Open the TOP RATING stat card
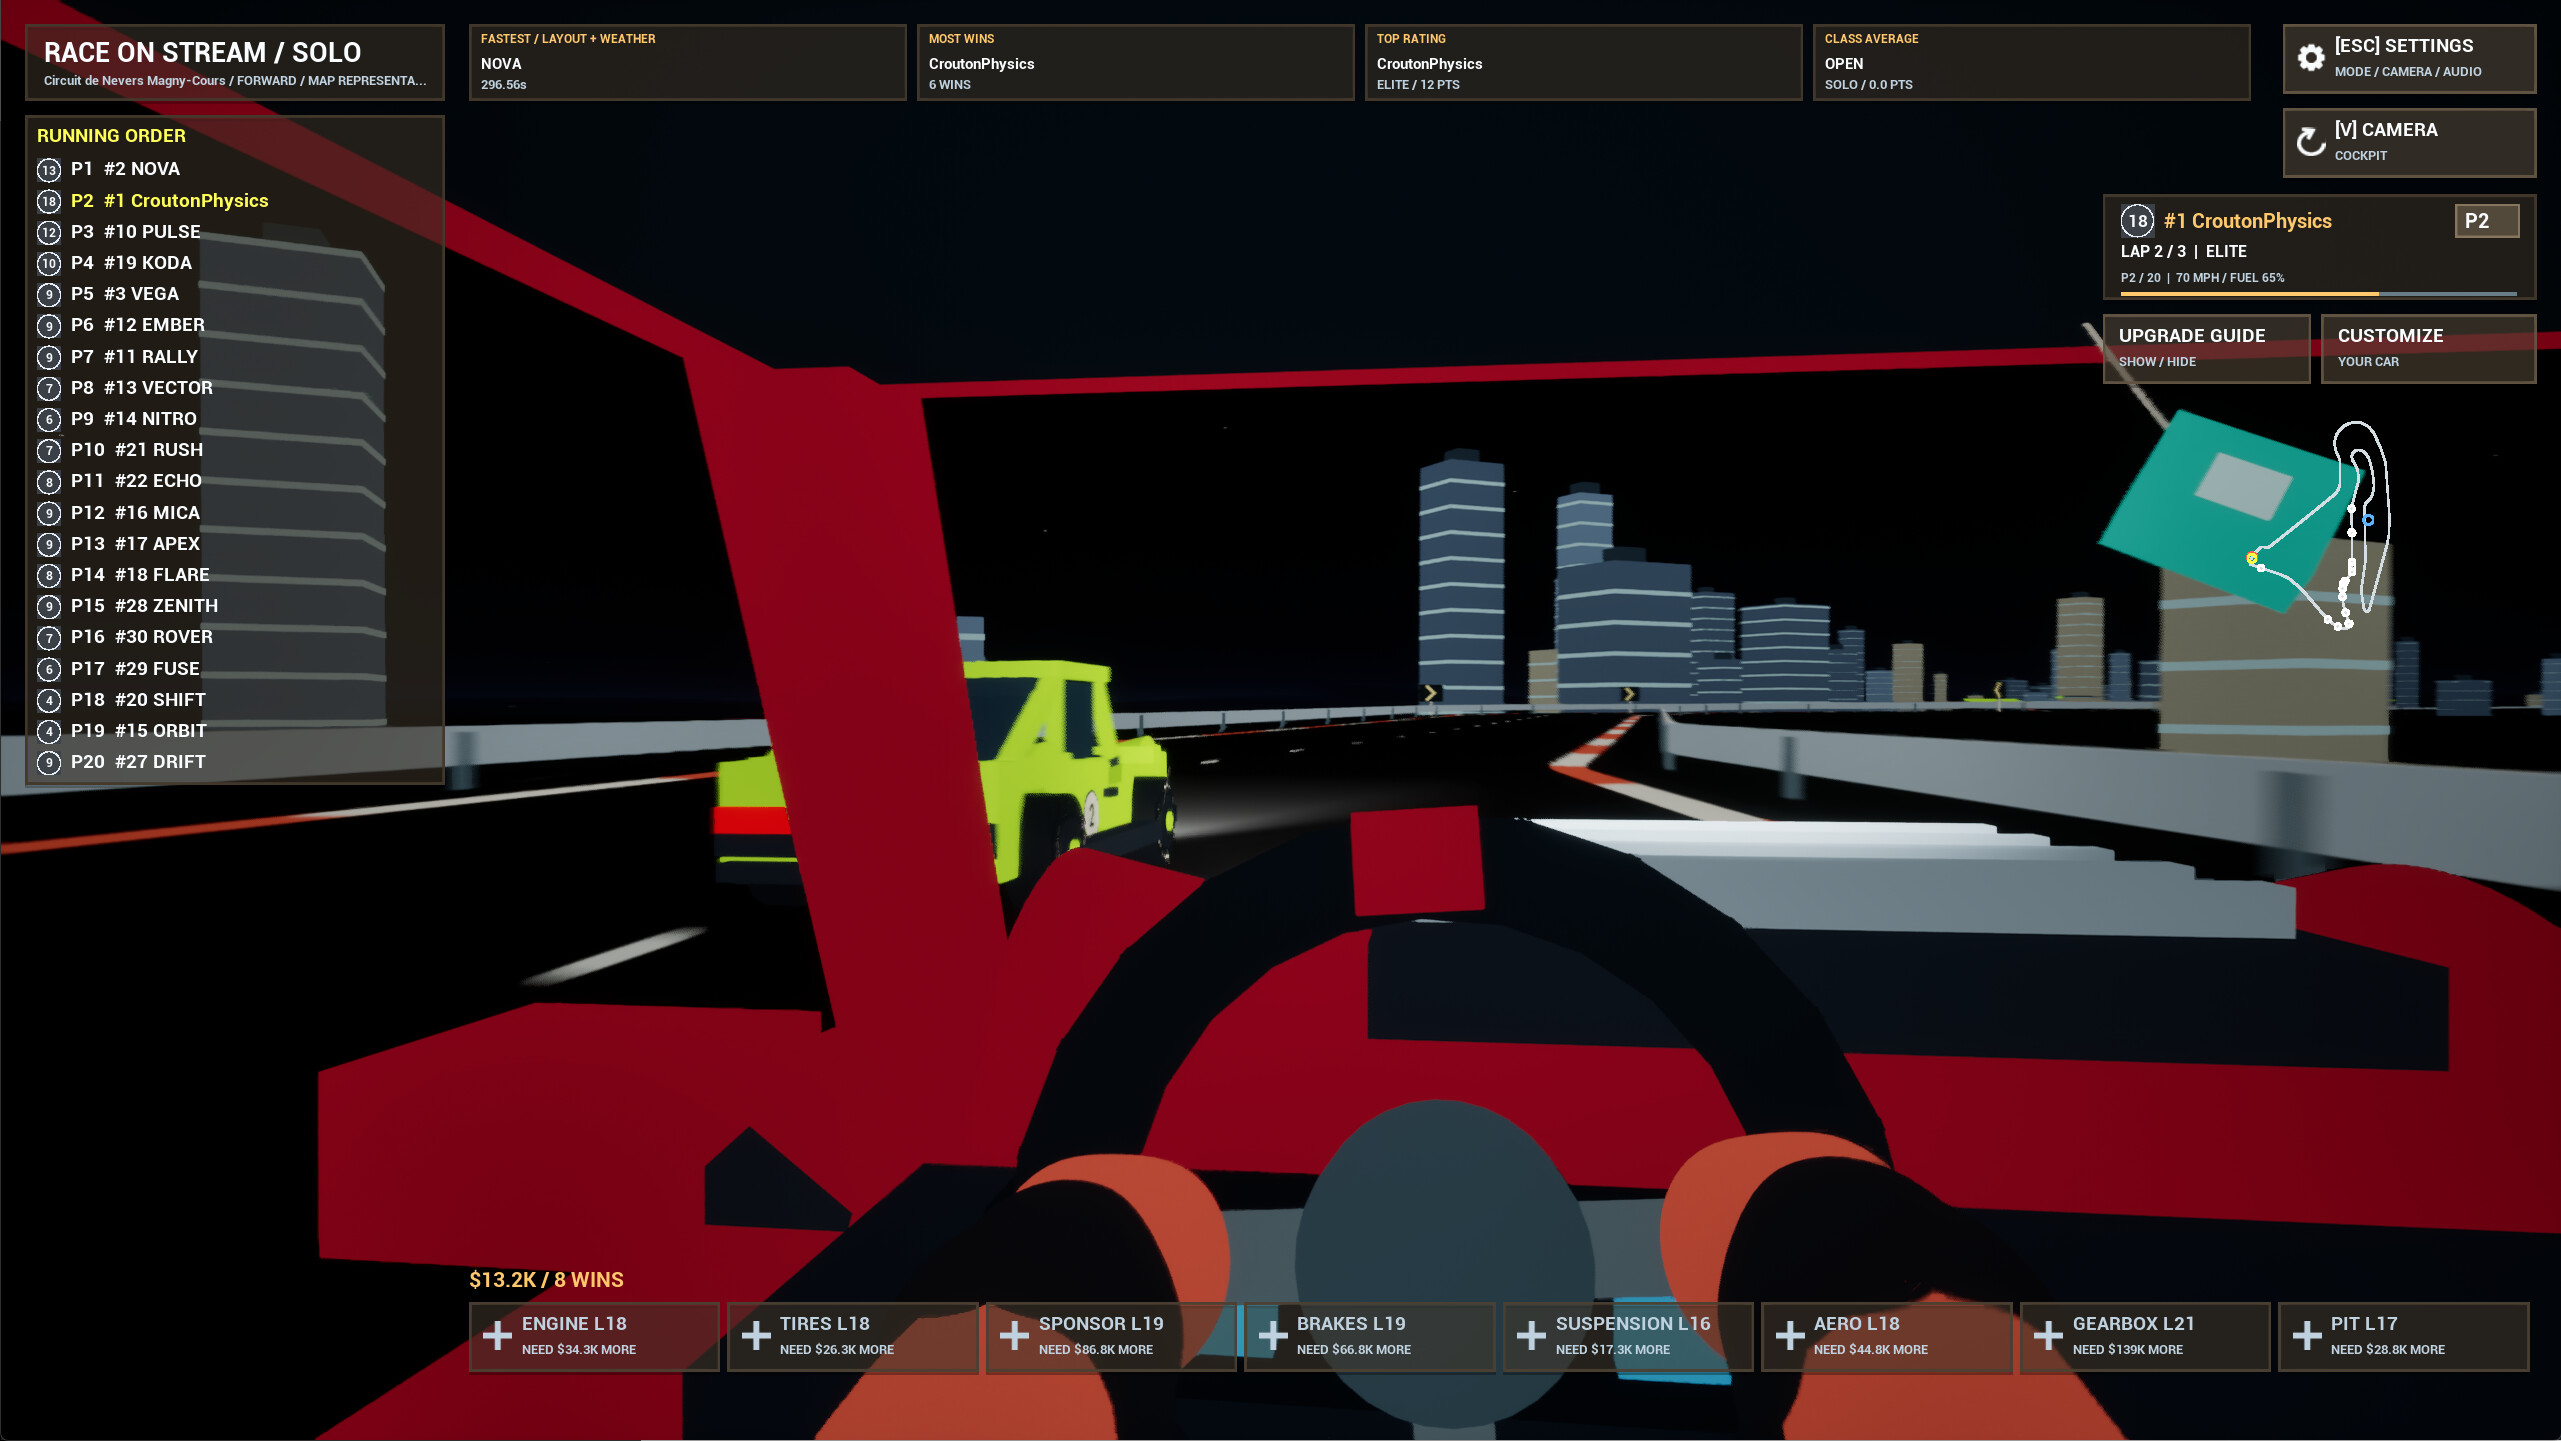2561x1441 pixels. point(1583,62)
